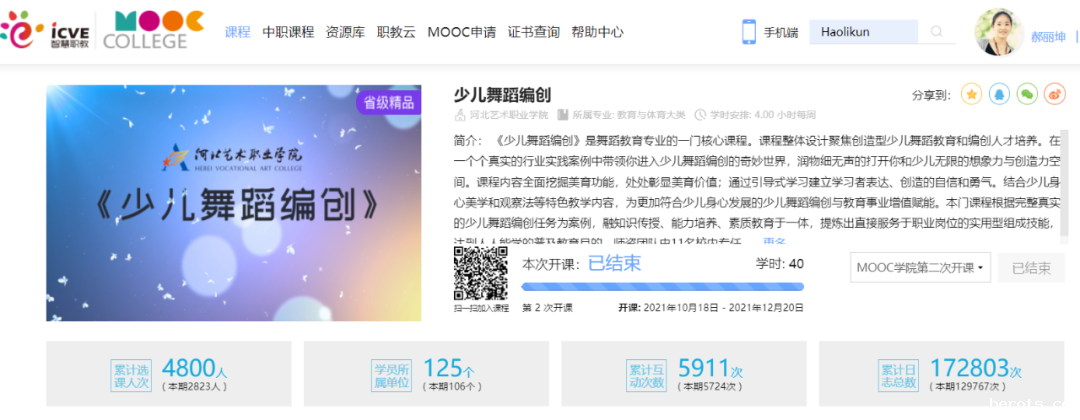Viewport: 1080px width, 420px height.
Task: Open the 中职课程 menu item
Action: pos(288,32)
